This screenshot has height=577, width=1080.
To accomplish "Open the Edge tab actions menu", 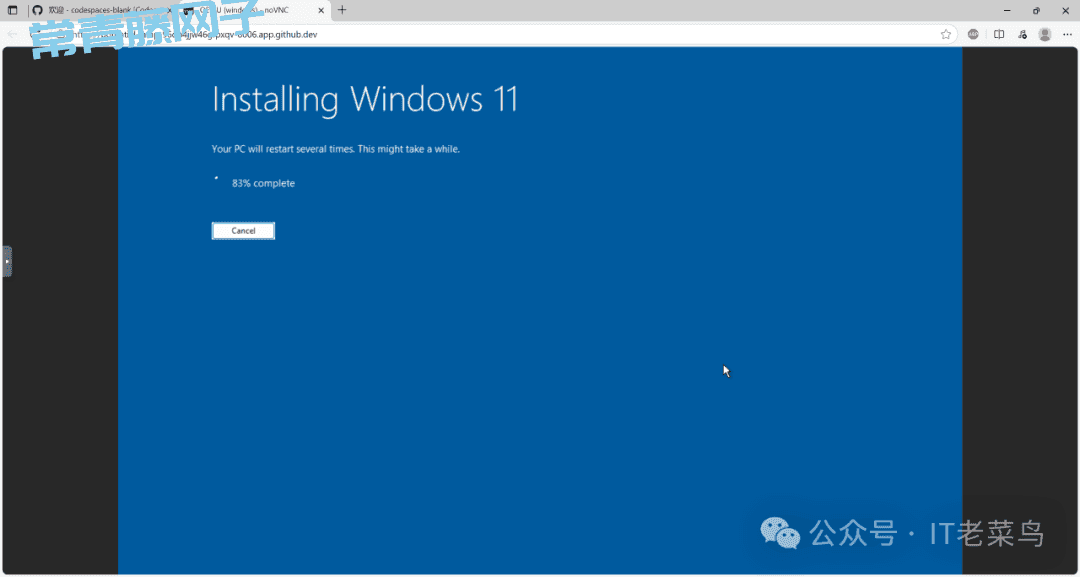I will pos(12,10).
